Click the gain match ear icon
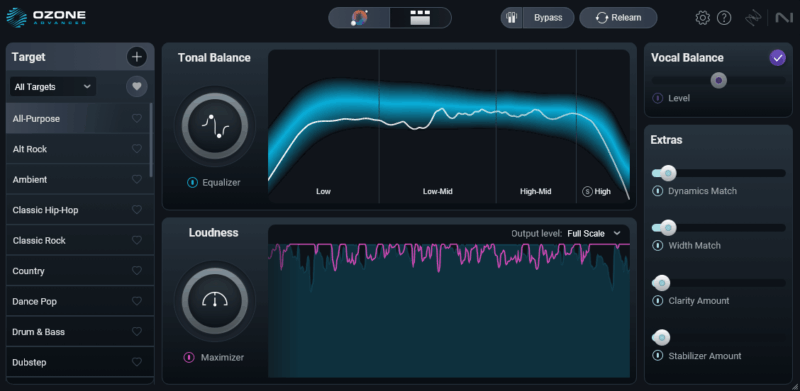 511,18
